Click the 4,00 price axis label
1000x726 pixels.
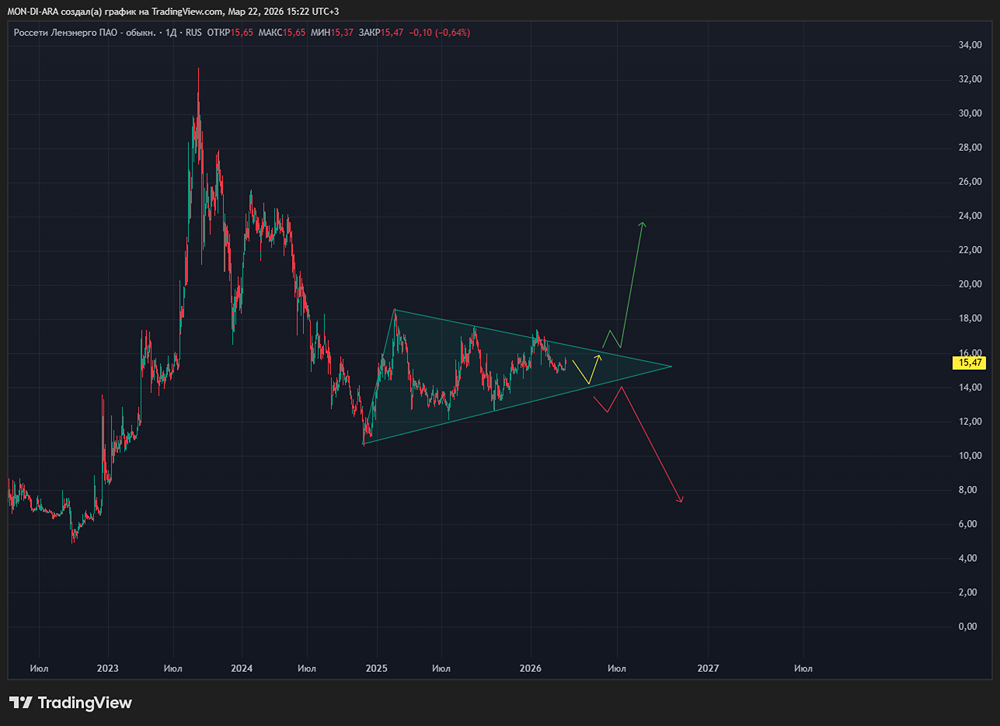pyautogui.click(x=967, y=558)
